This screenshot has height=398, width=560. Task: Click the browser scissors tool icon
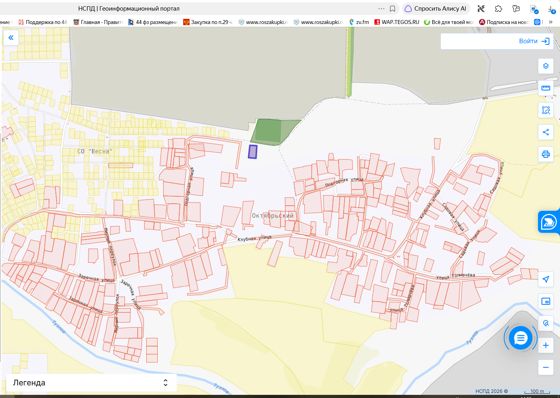(481, 9)
